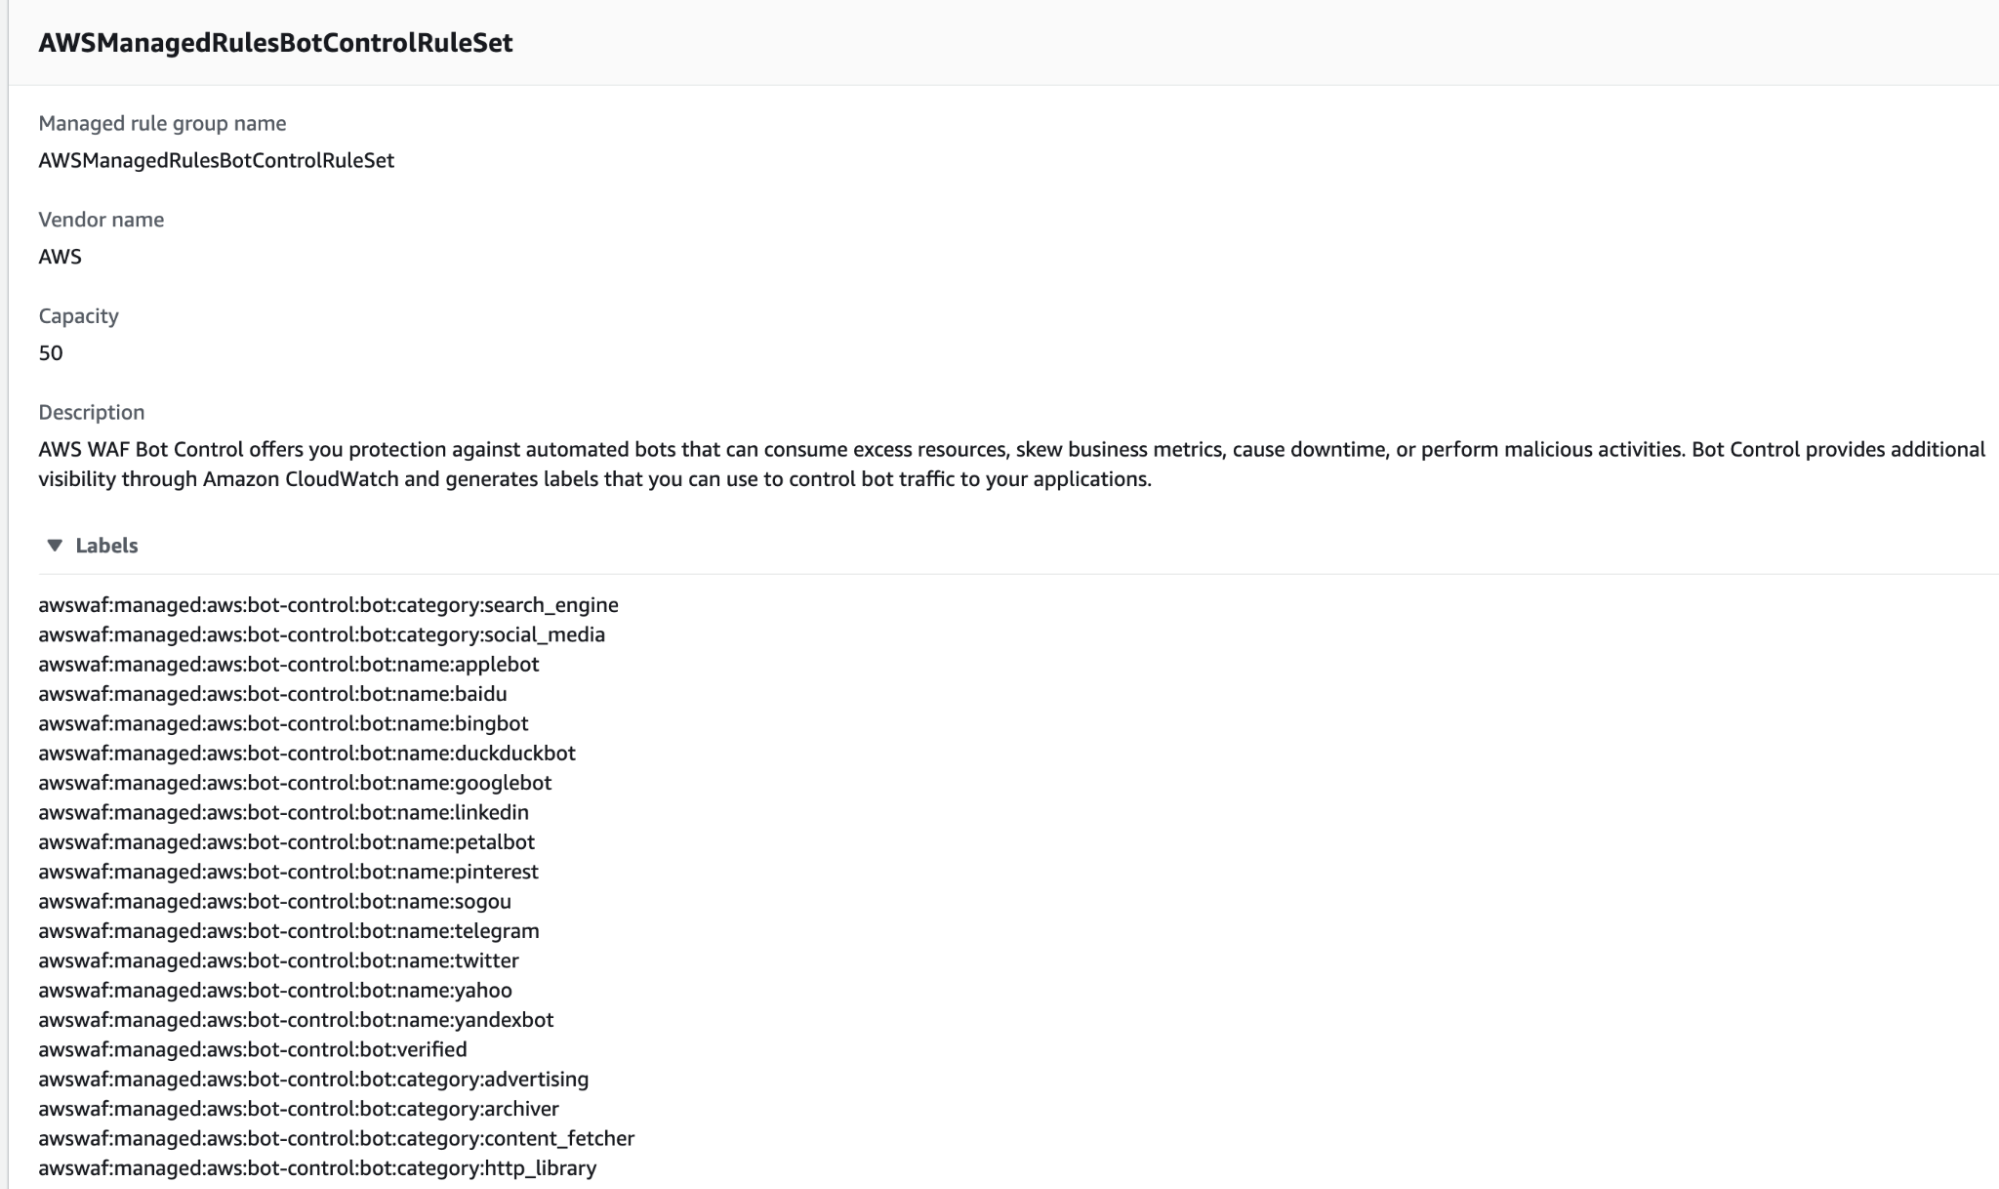1999x1189 pixels.
Task: Select the name:pinterest label
Action: [288, 871]
